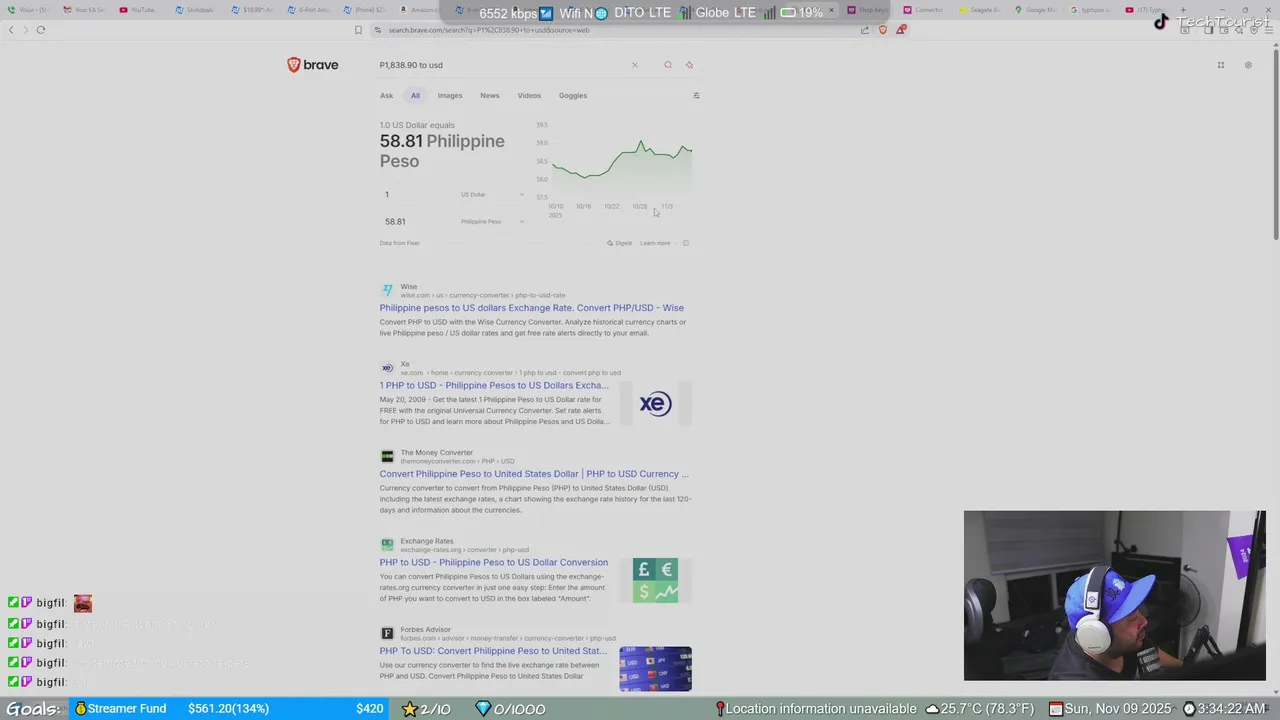Switch to the Seagate browser tab
The image size is (1280, 720).
point(978,10)
